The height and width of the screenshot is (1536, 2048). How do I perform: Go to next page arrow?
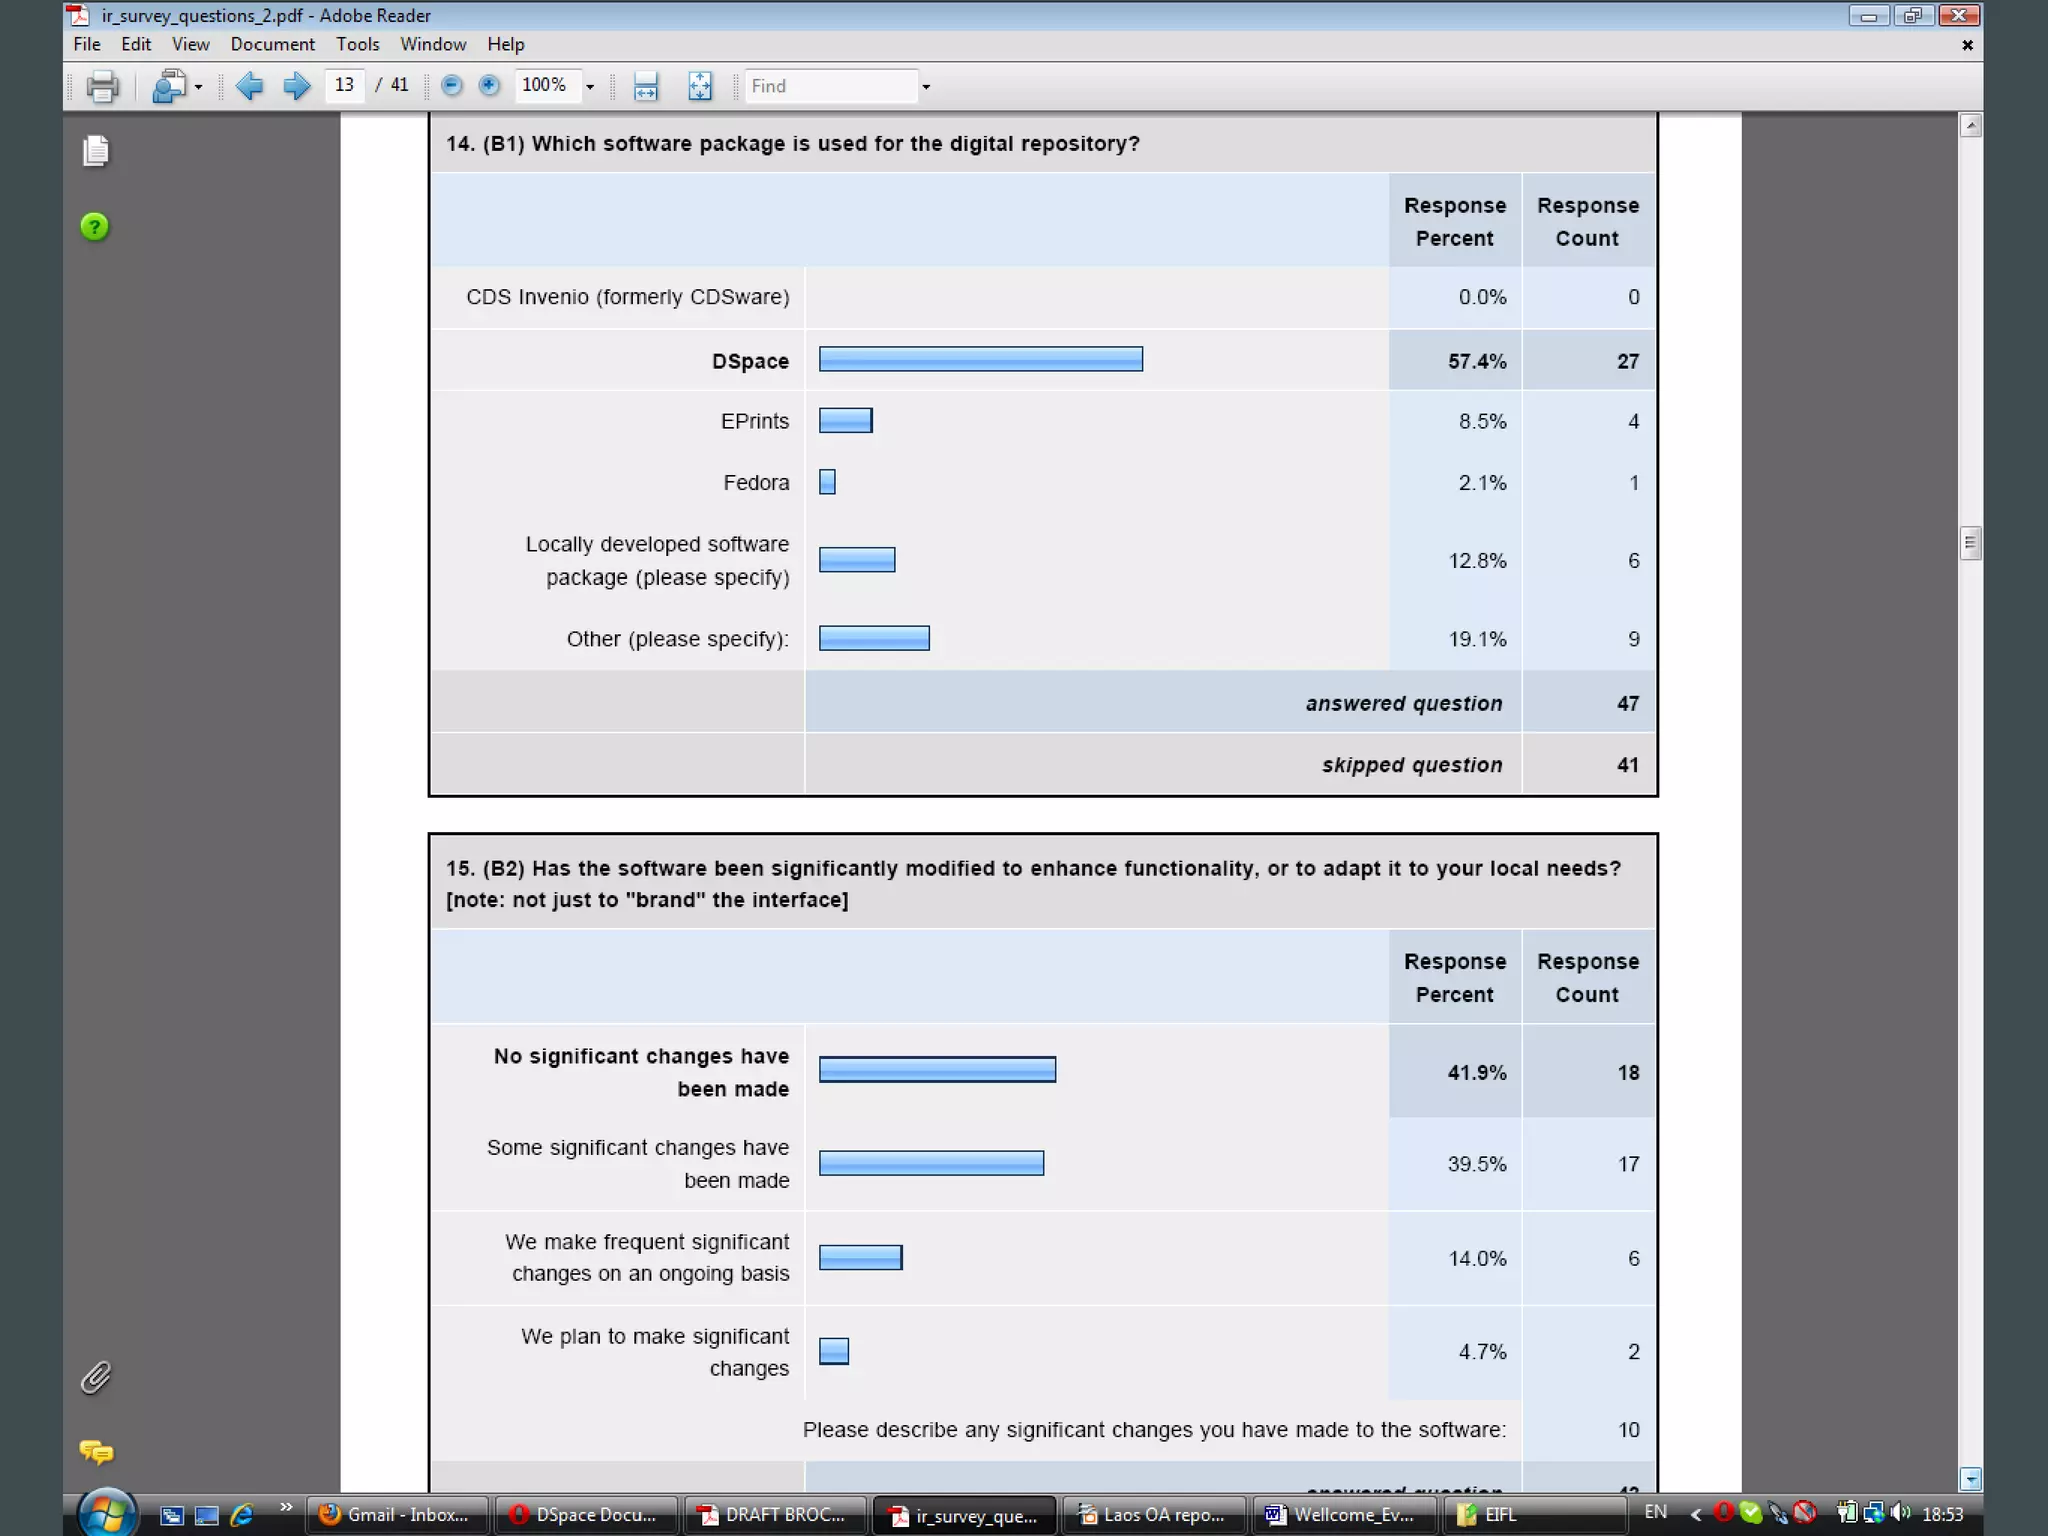[x=296, y=87]
